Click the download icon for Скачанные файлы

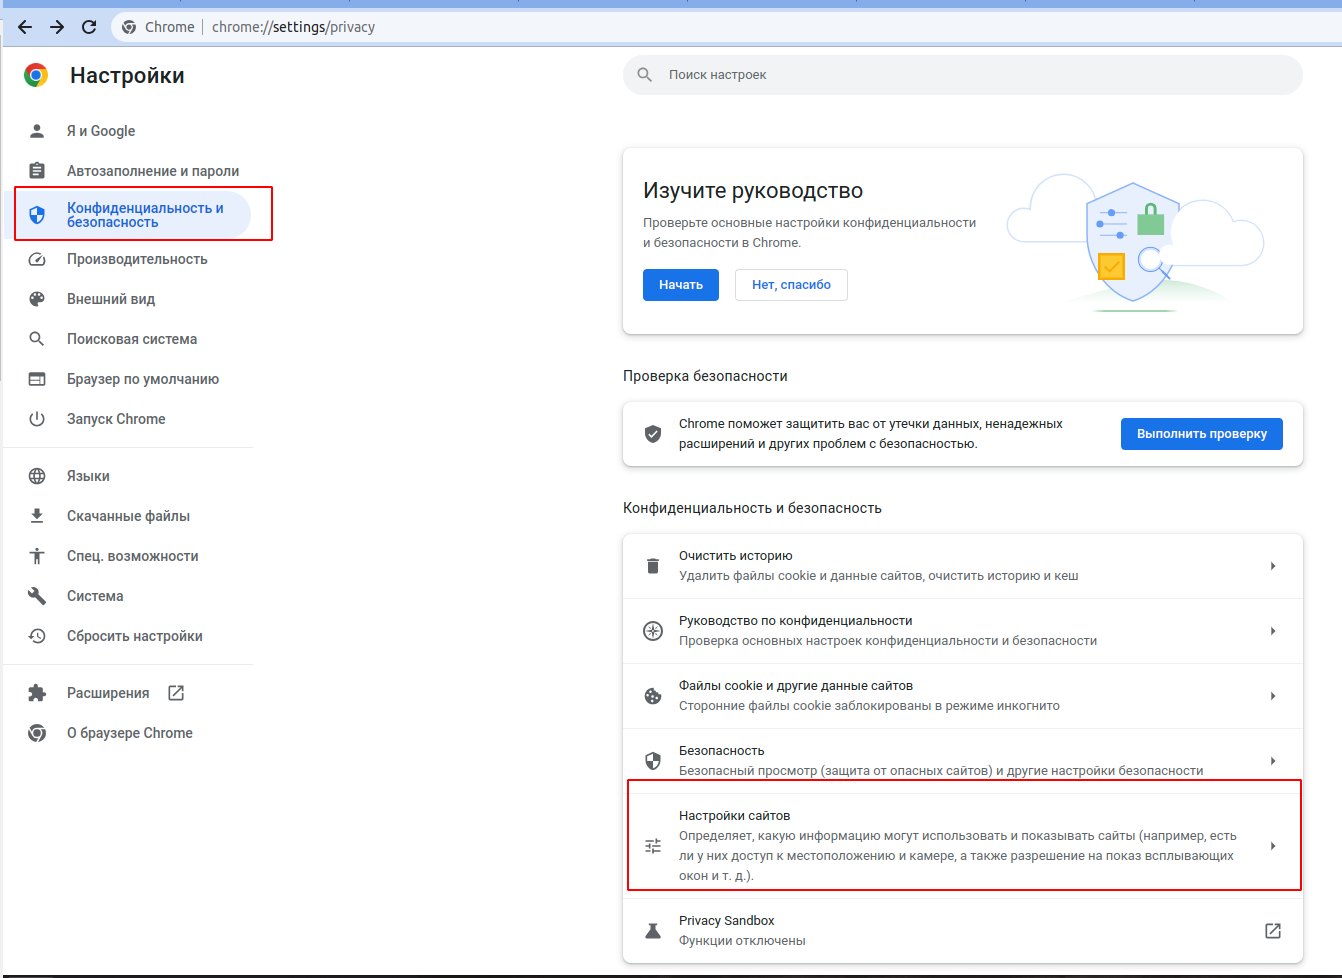[37, 516]
